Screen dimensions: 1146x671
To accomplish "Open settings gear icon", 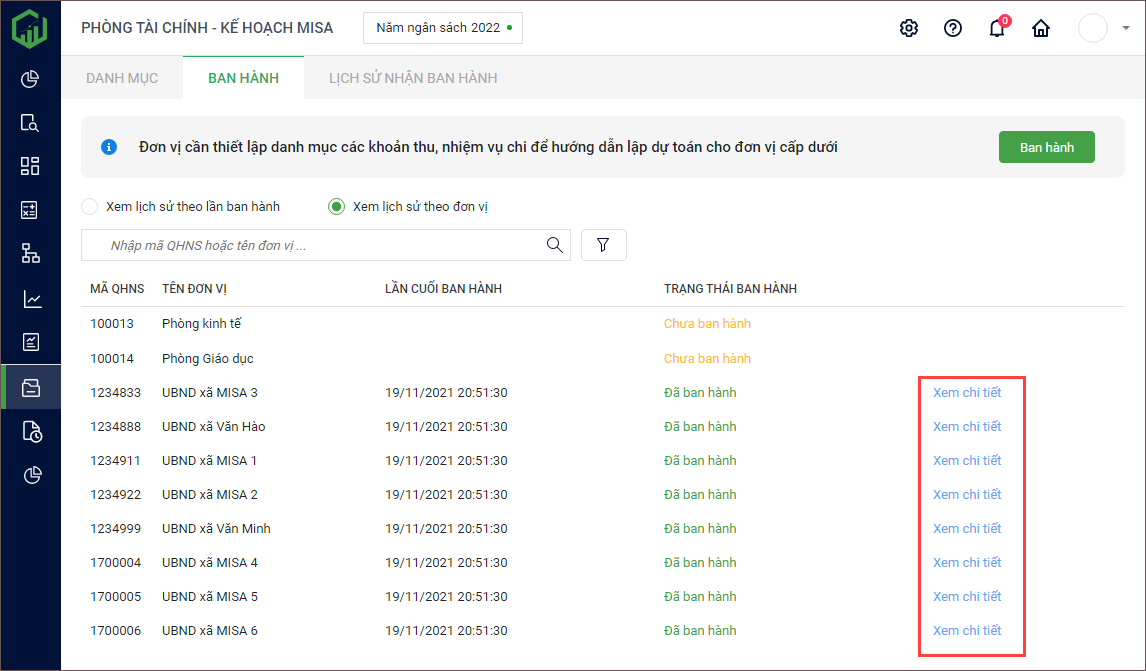I will click(x=908, y=28).
